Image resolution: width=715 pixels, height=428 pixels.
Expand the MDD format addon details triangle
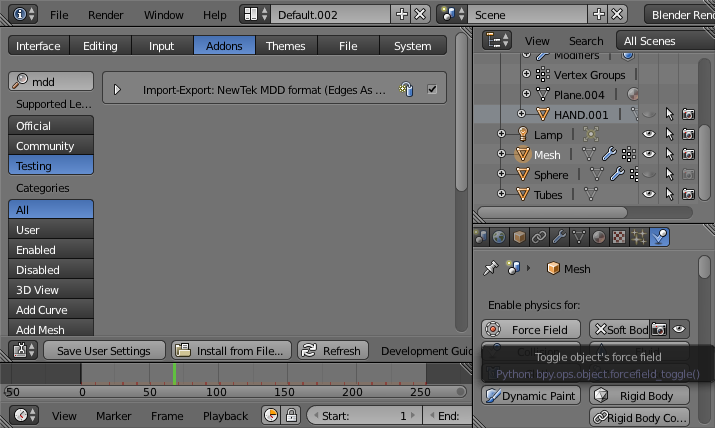click(x=117, y=89)
